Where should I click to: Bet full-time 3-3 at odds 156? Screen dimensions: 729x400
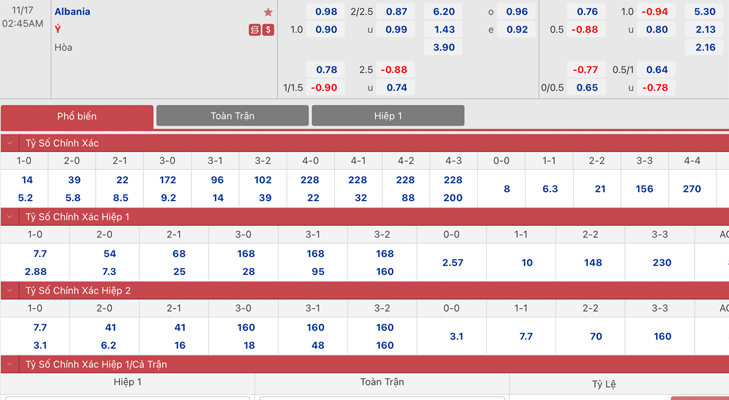point(644,189)
